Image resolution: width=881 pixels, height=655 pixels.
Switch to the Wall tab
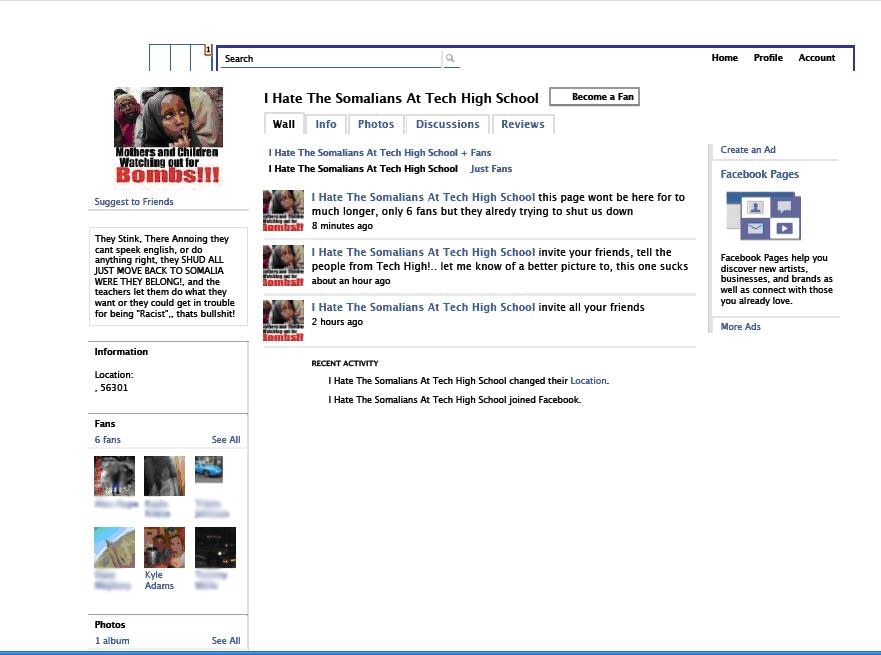tap(284, 124)
